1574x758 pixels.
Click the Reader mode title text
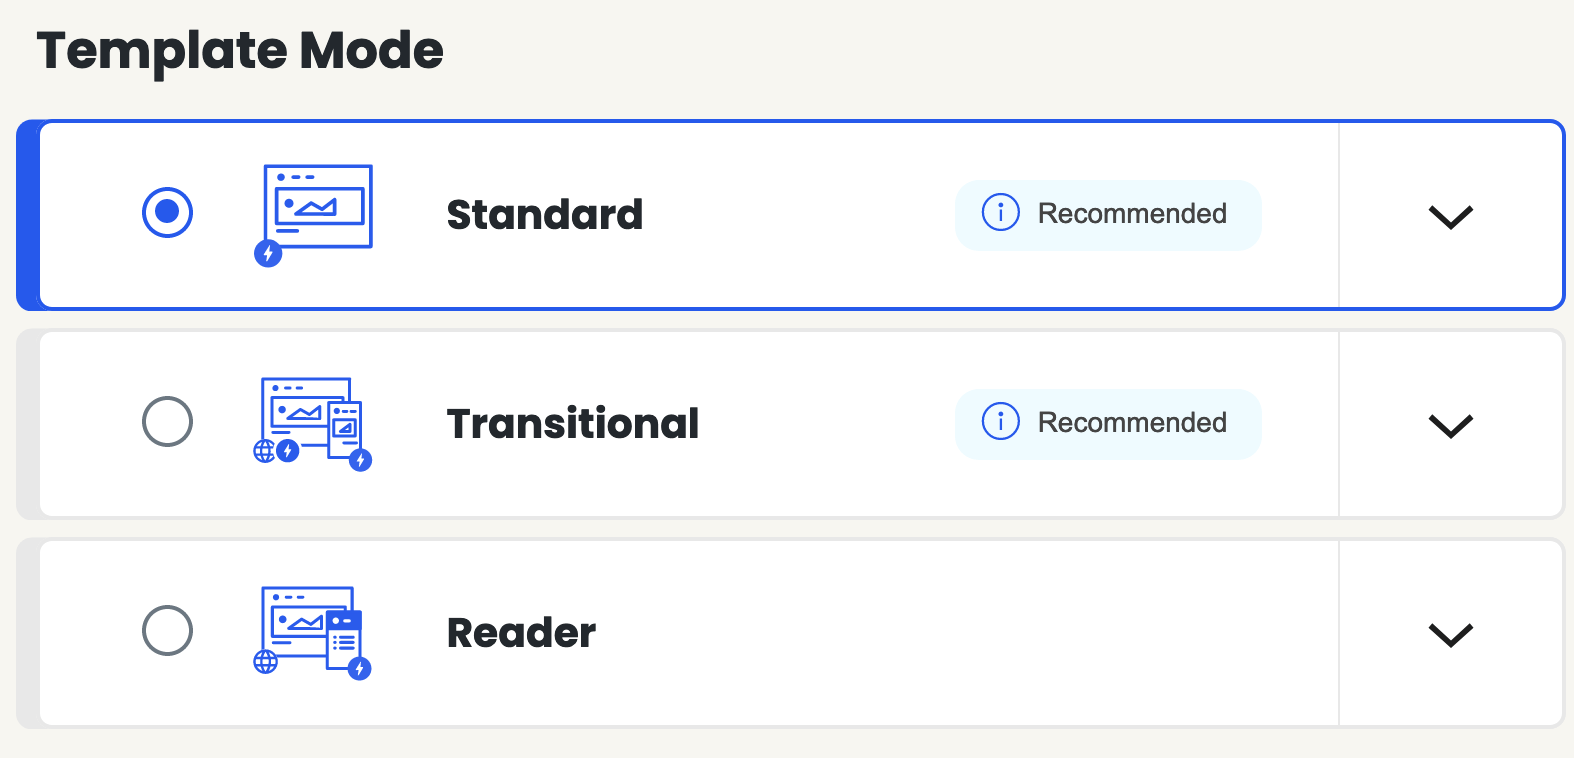click(x=521, y=633)
